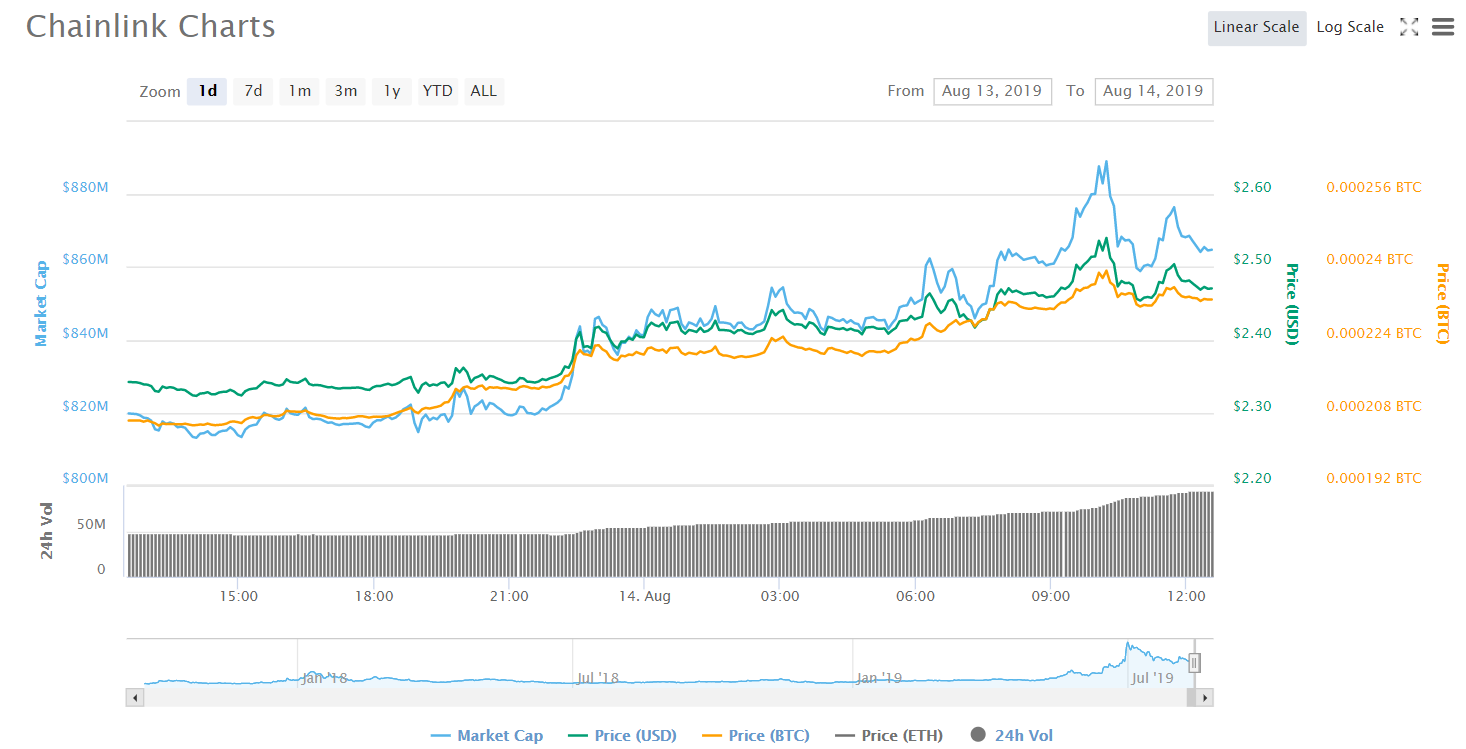Click the Jul '18 navigator label
This screenshot has width=1466, height=749.
tap(599, 678)
